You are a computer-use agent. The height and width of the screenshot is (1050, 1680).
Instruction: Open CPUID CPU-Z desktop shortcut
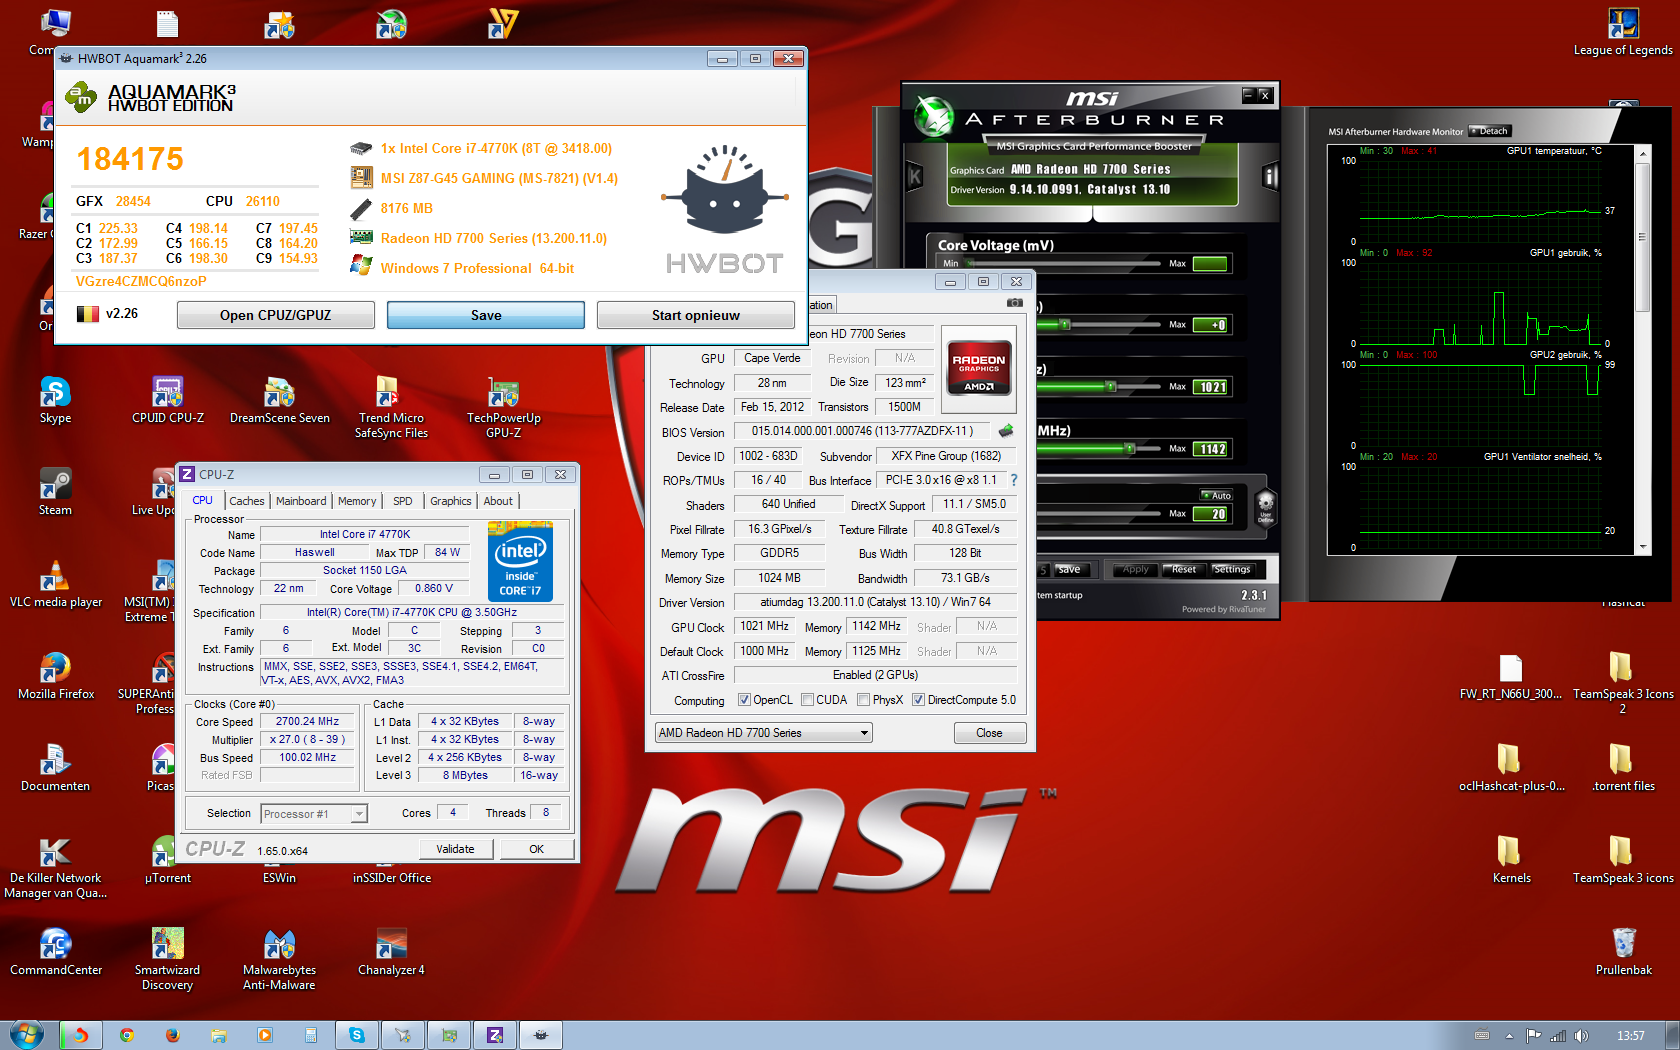(x=168, y=400)
